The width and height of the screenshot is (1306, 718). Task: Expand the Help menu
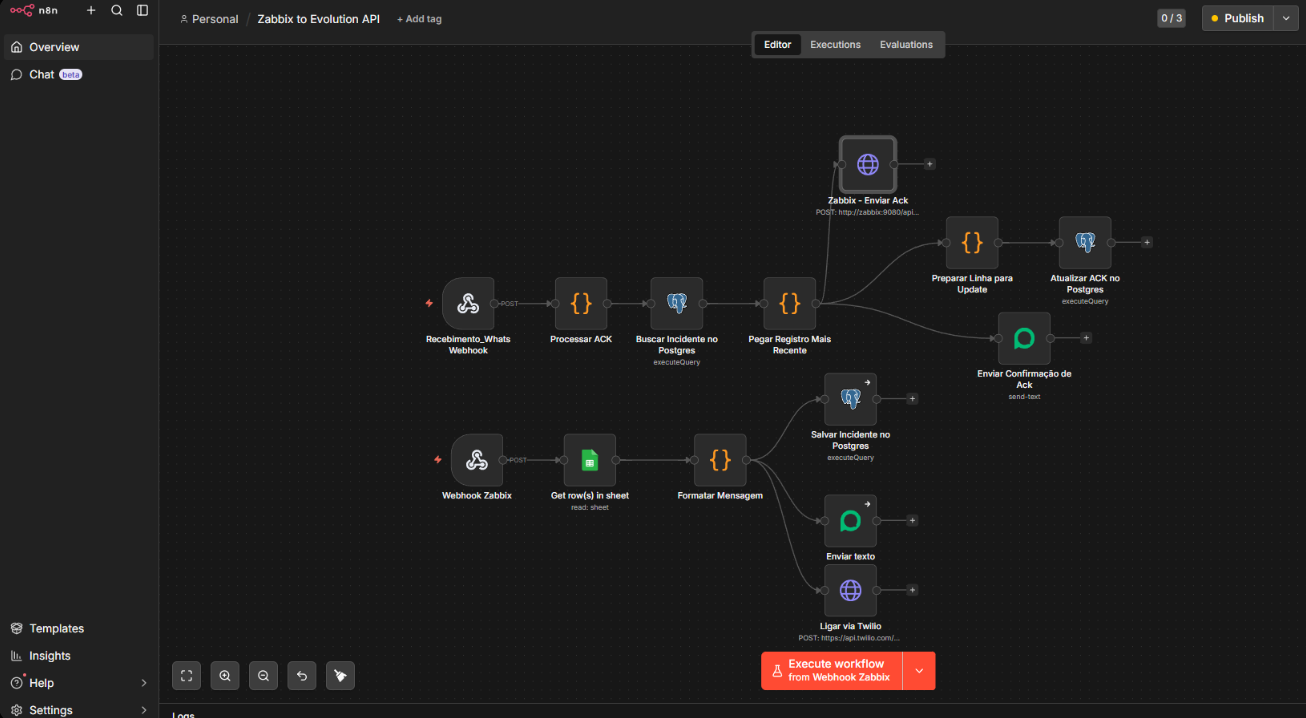pos(79,683)
